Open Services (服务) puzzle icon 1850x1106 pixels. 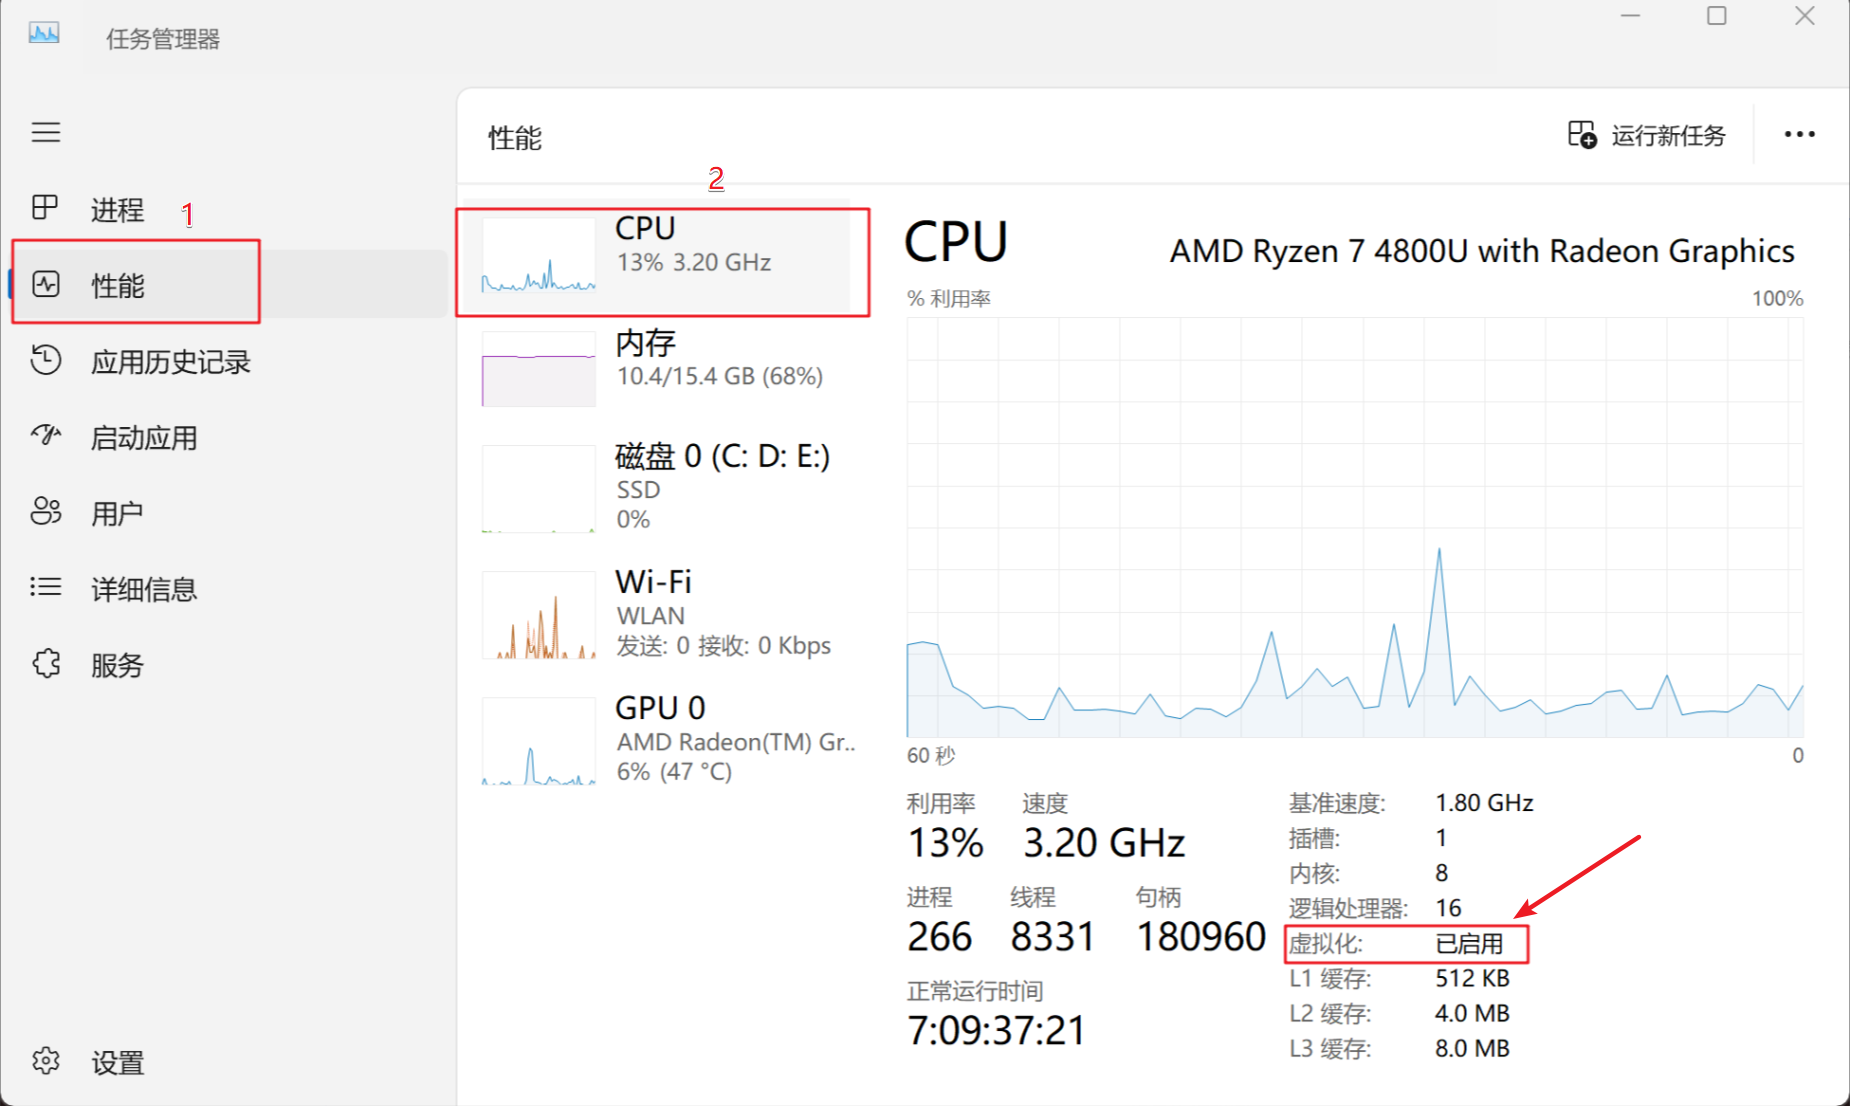tap(46, 663)
